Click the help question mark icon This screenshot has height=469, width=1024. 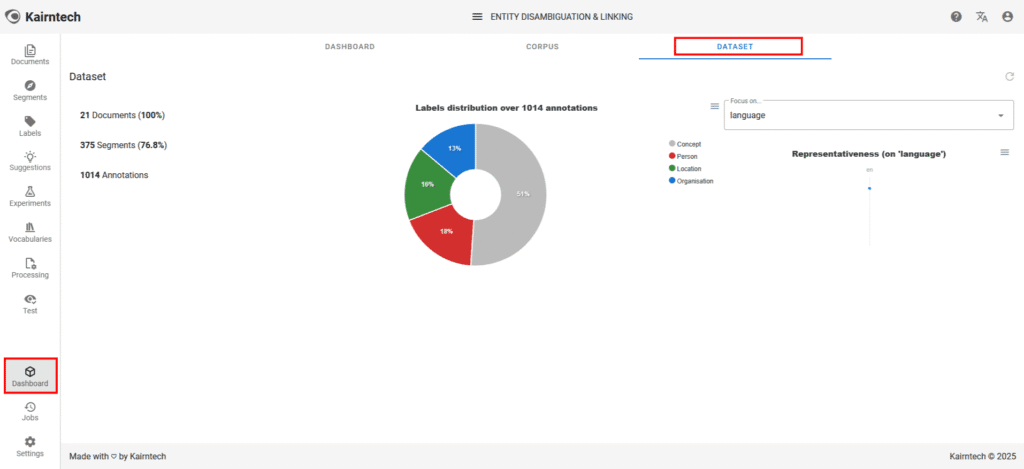(956, 17)
